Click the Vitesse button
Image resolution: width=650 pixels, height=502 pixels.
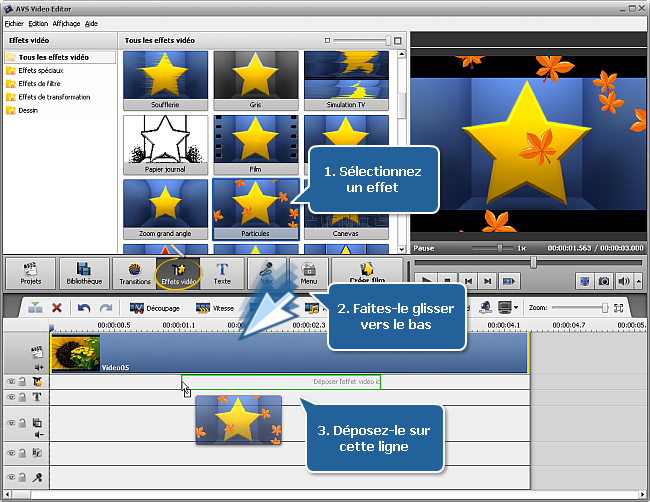pyautogui.click(x=215, y=308)
